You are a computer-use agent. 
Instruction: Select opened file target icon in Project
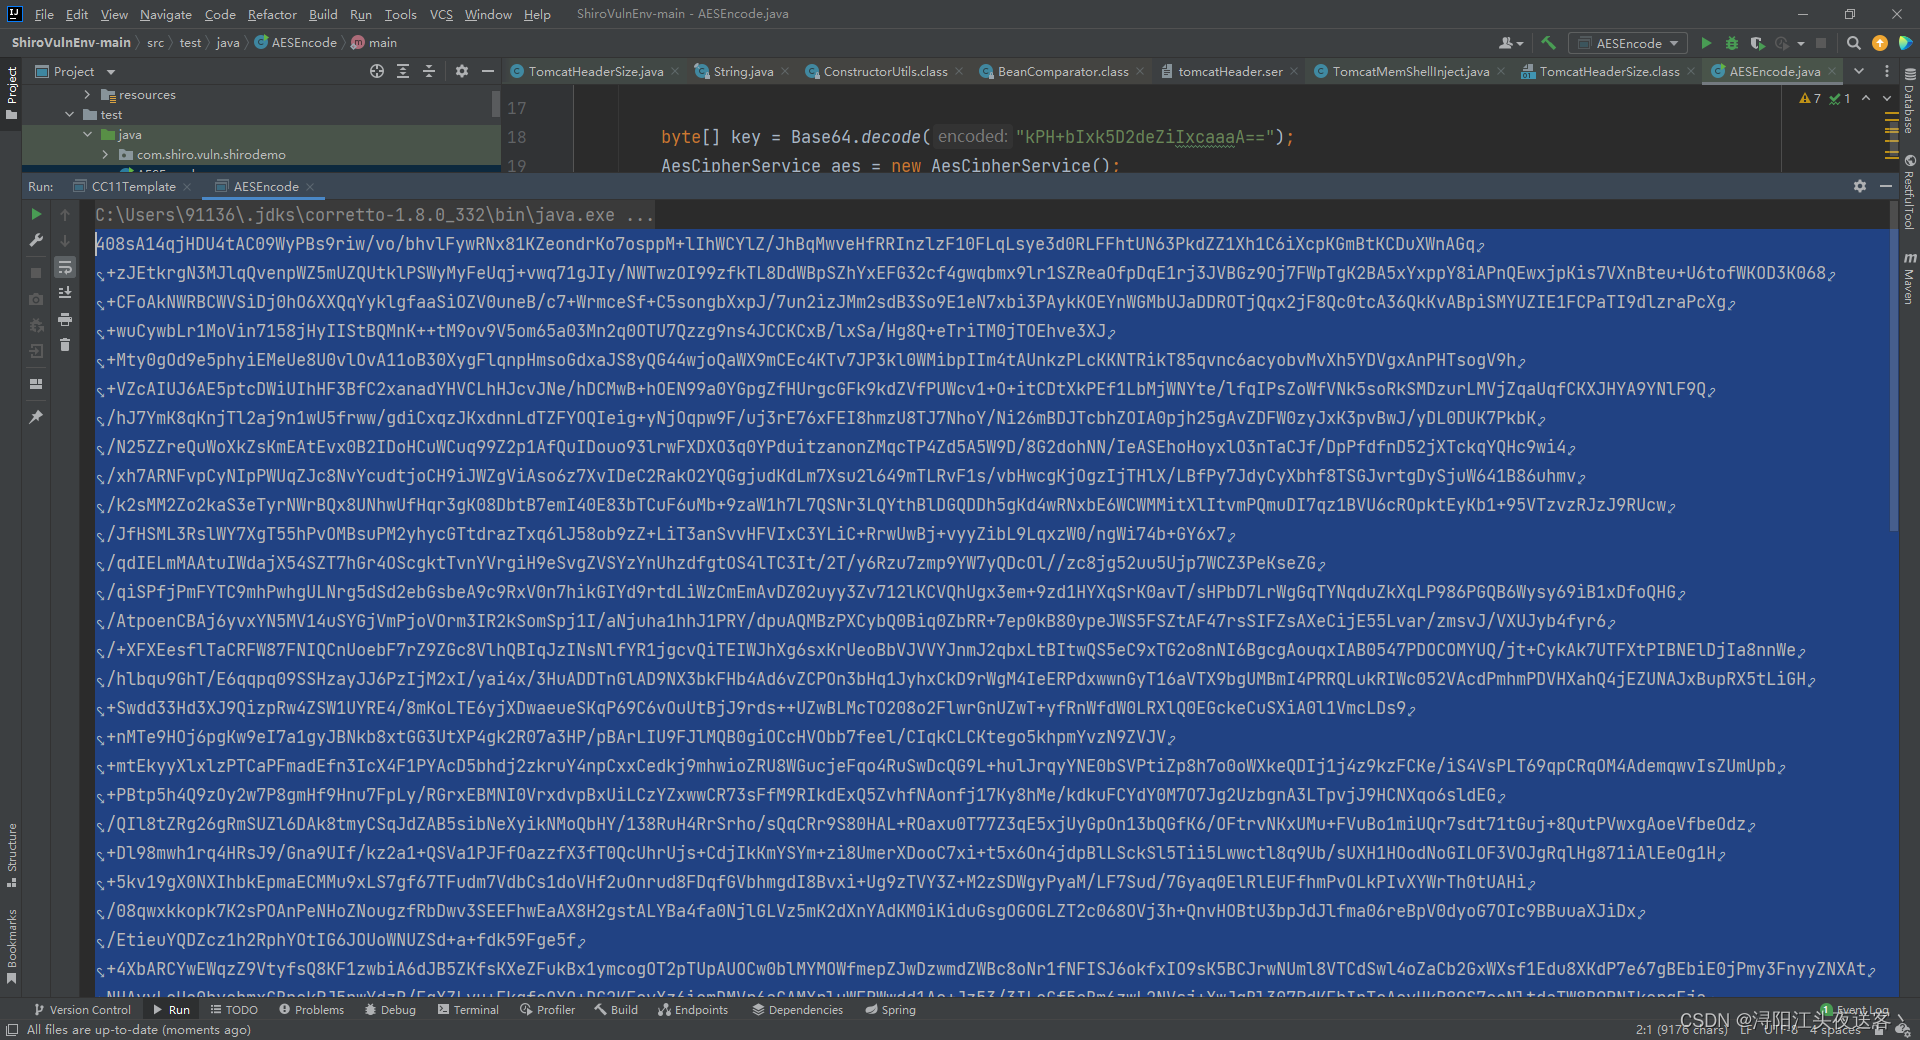click(x=376, y=71)
